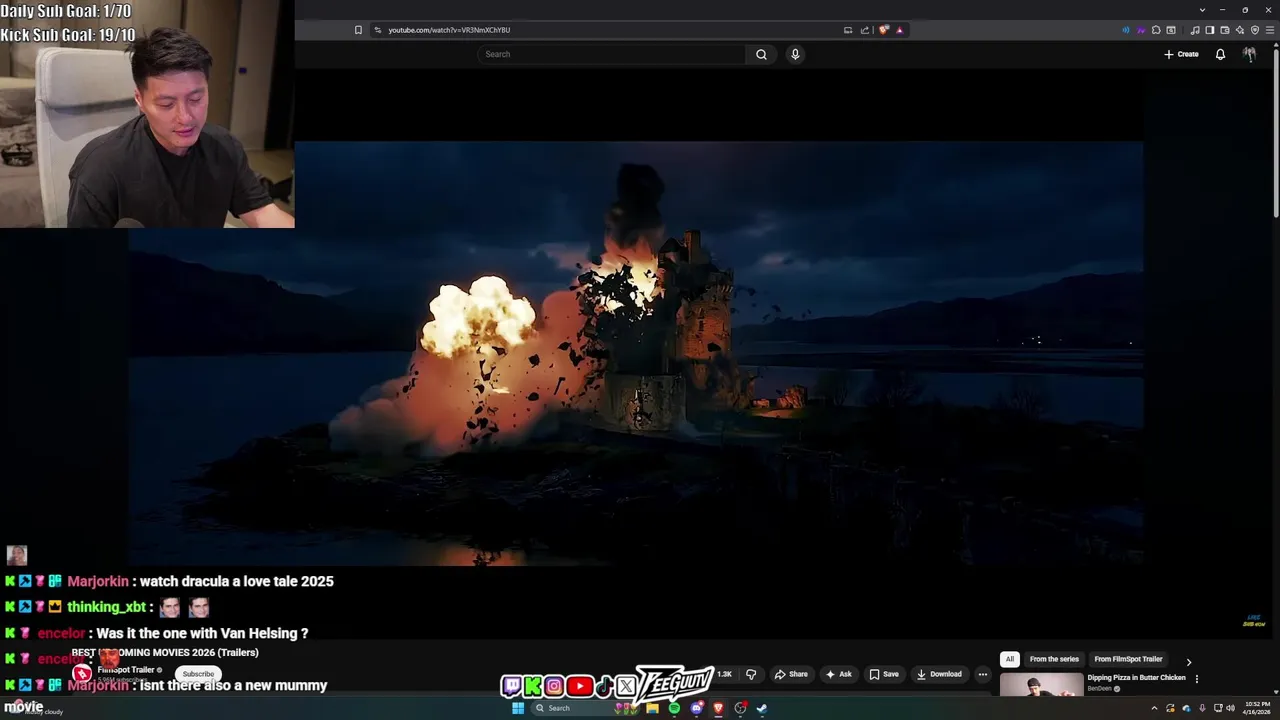This screenshot has width=1280, height=720.
Task: Open Discord from the taskbar
Action: 697,708
